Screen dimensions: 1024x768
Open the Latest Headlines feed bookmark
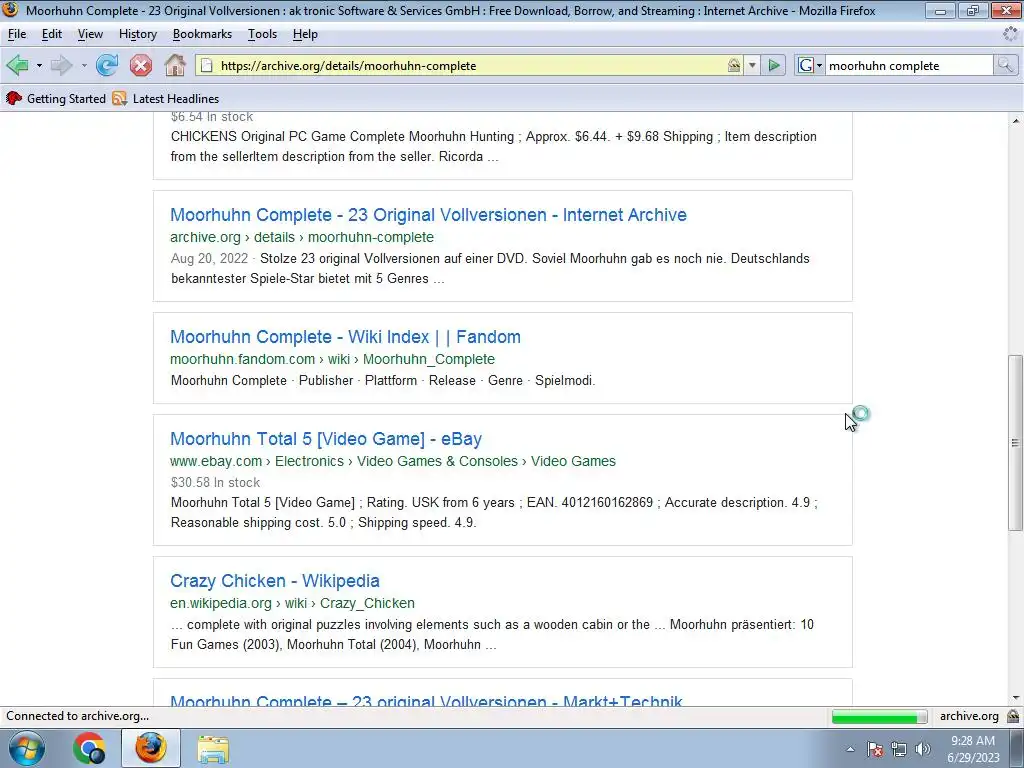[166, 99]
